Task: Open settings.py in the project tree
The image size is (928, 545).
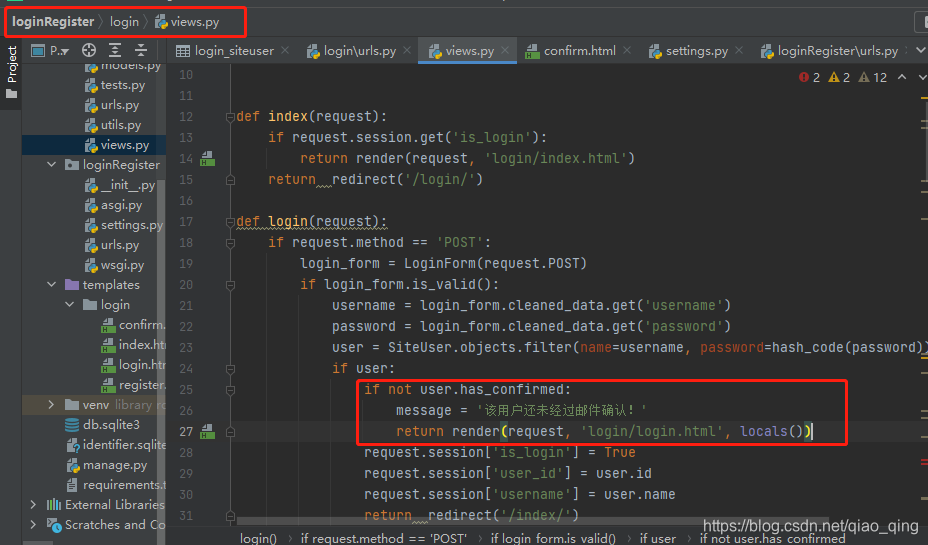Action: point(124,225)
